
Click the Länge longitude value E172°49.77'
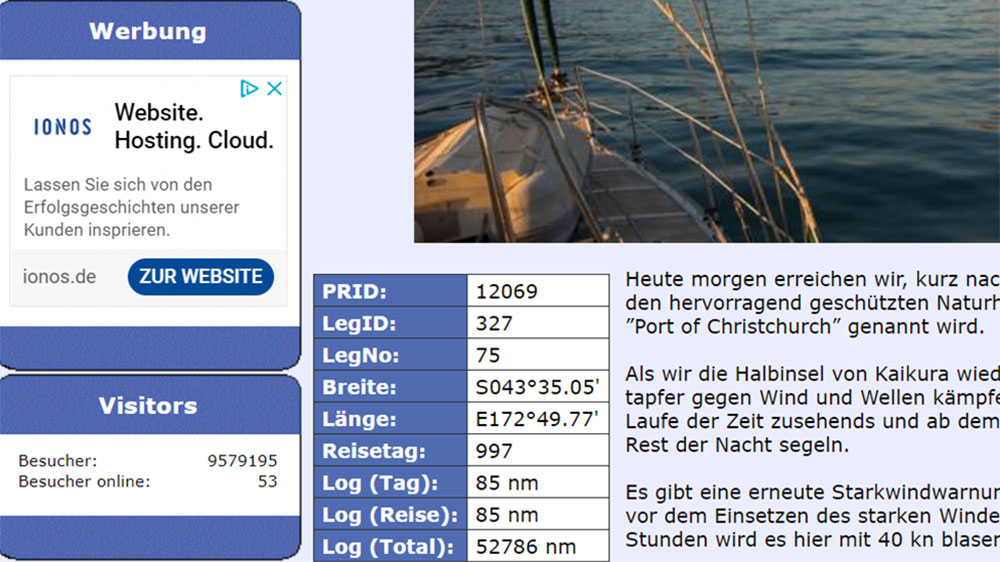click(x=537, y=419)
